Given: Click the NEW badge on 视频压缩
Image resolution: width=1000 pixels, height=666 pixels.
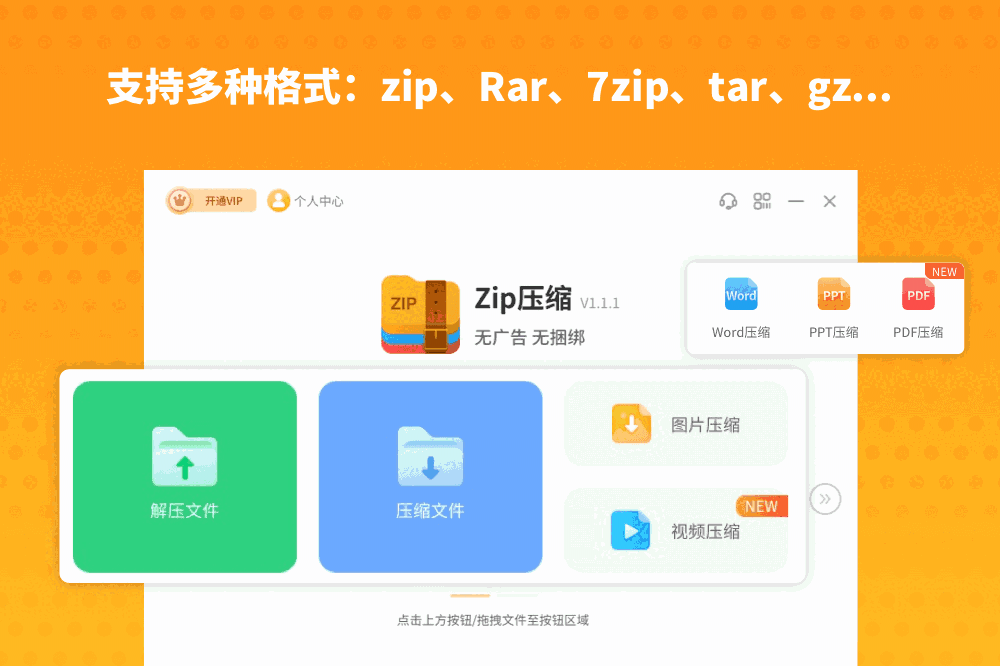Looking at the screenshot, I should click(x=761, y=506).
